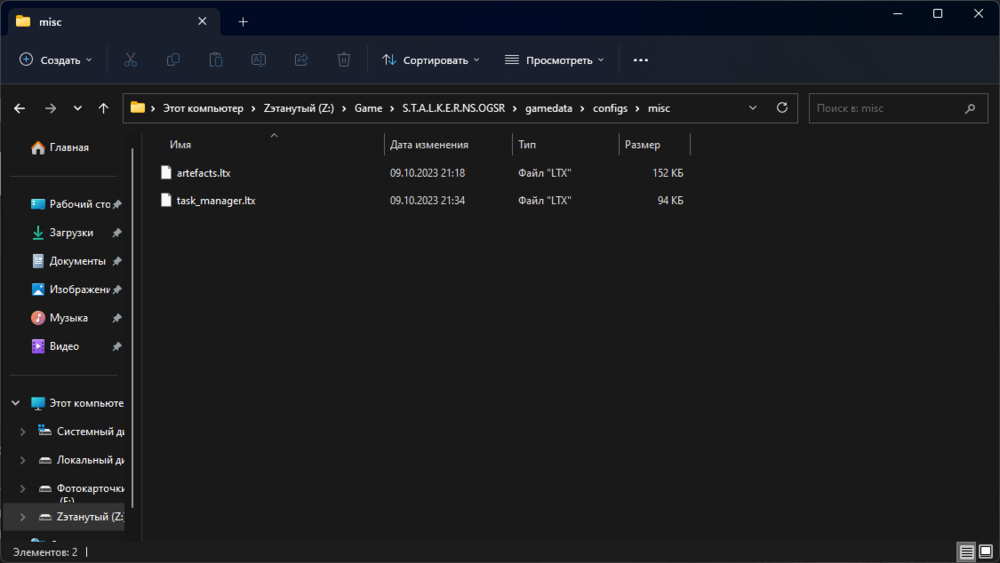
Task: Click the Share icon in toolbar
Action: 301,60
